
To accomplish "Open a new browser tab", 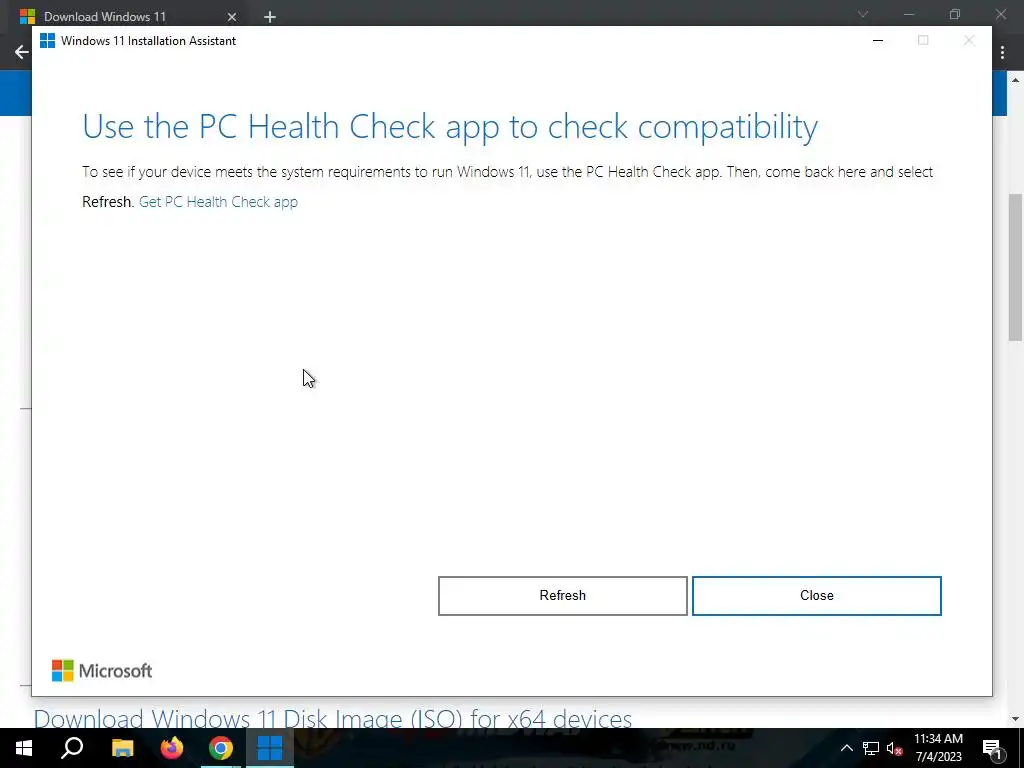I will click(270, 17).
